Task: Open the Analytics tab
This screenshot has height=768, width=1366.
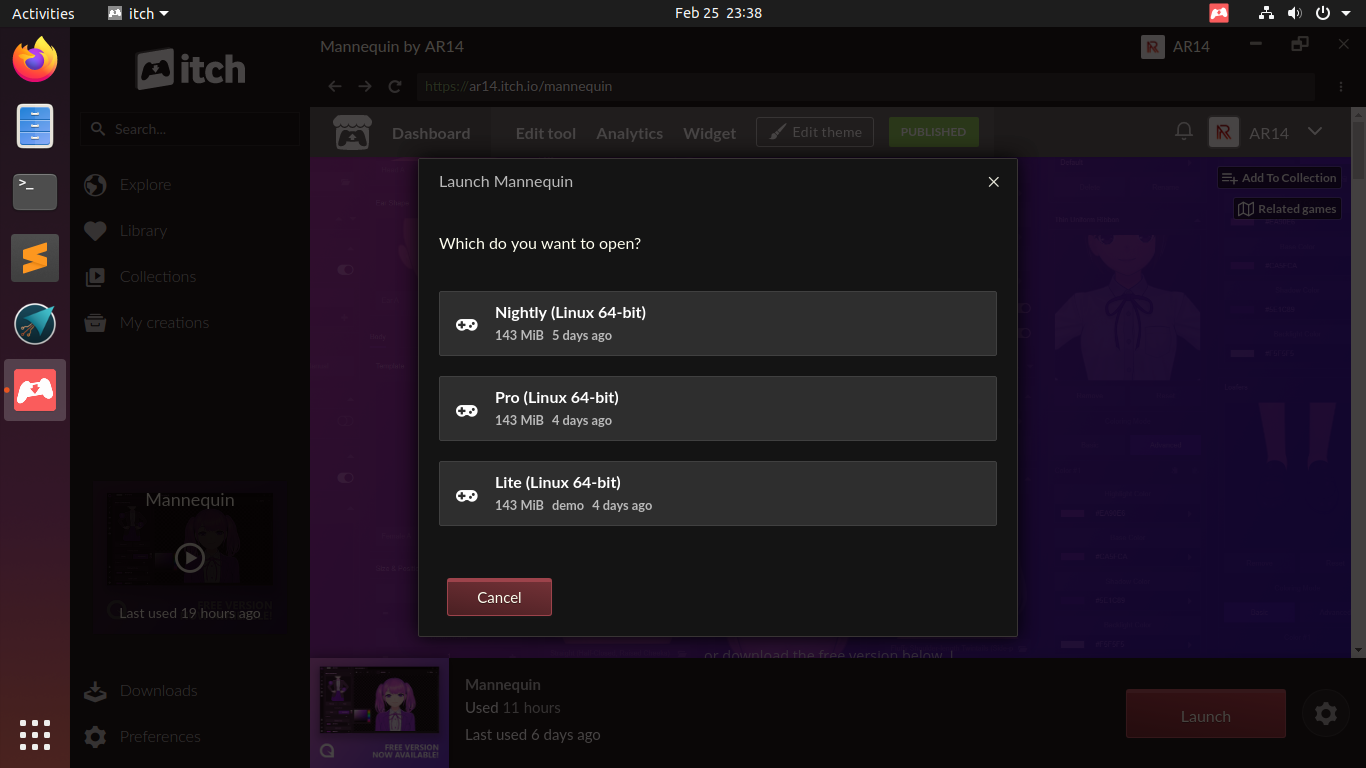Action: tap(630, 133)
